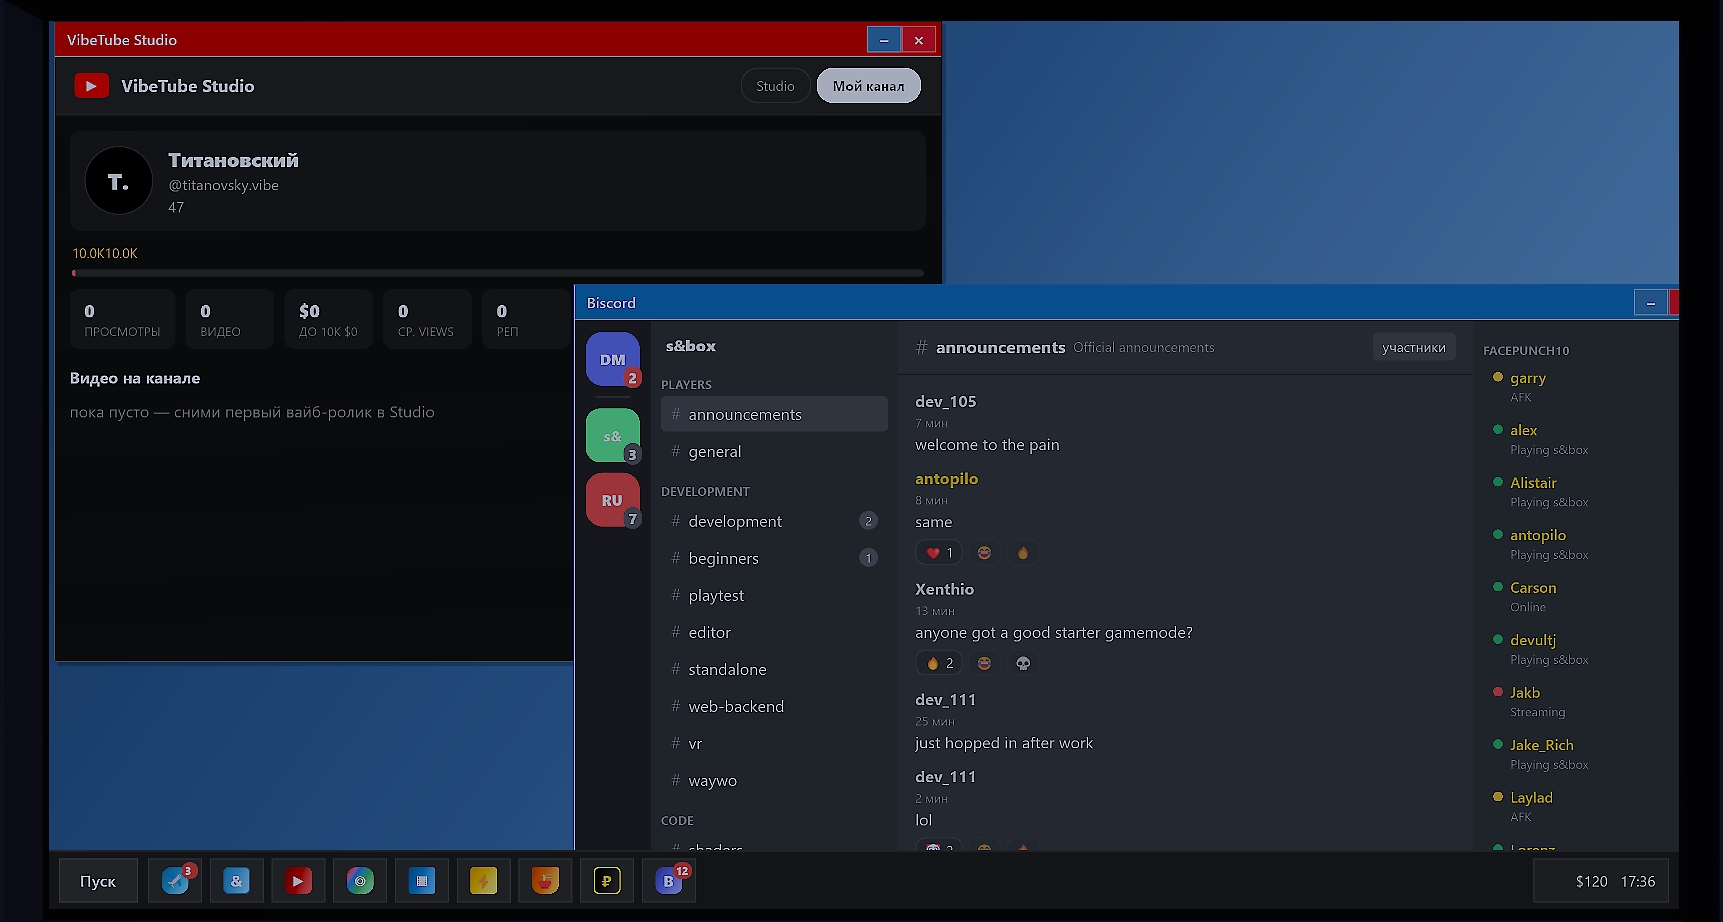The height and width of the screenshot is (922, 1723).
Task: Click the СР. VIEWS stat card
Action: (x=427, y=319)
